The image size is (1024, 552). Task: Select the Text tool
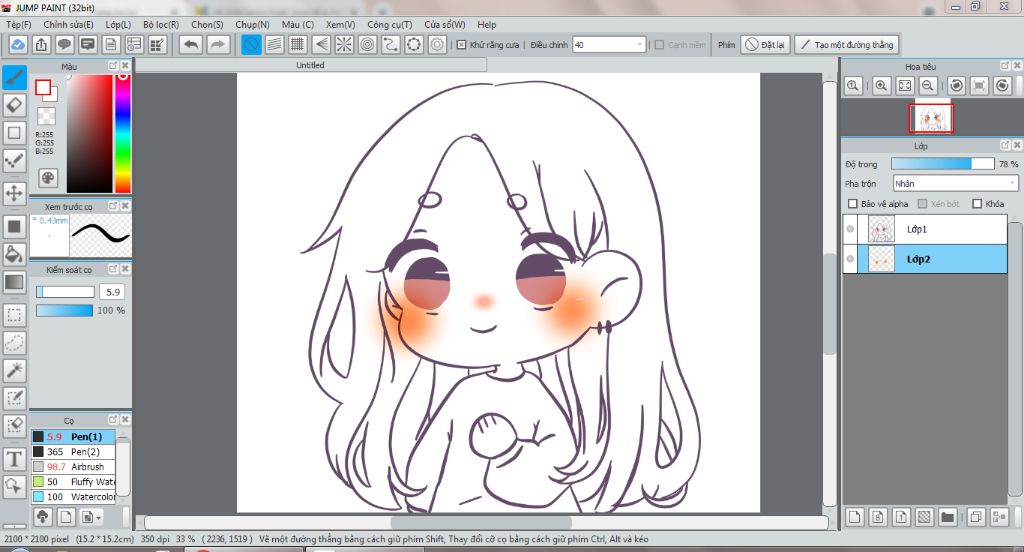pyautogui.click(x=14, y=459)
